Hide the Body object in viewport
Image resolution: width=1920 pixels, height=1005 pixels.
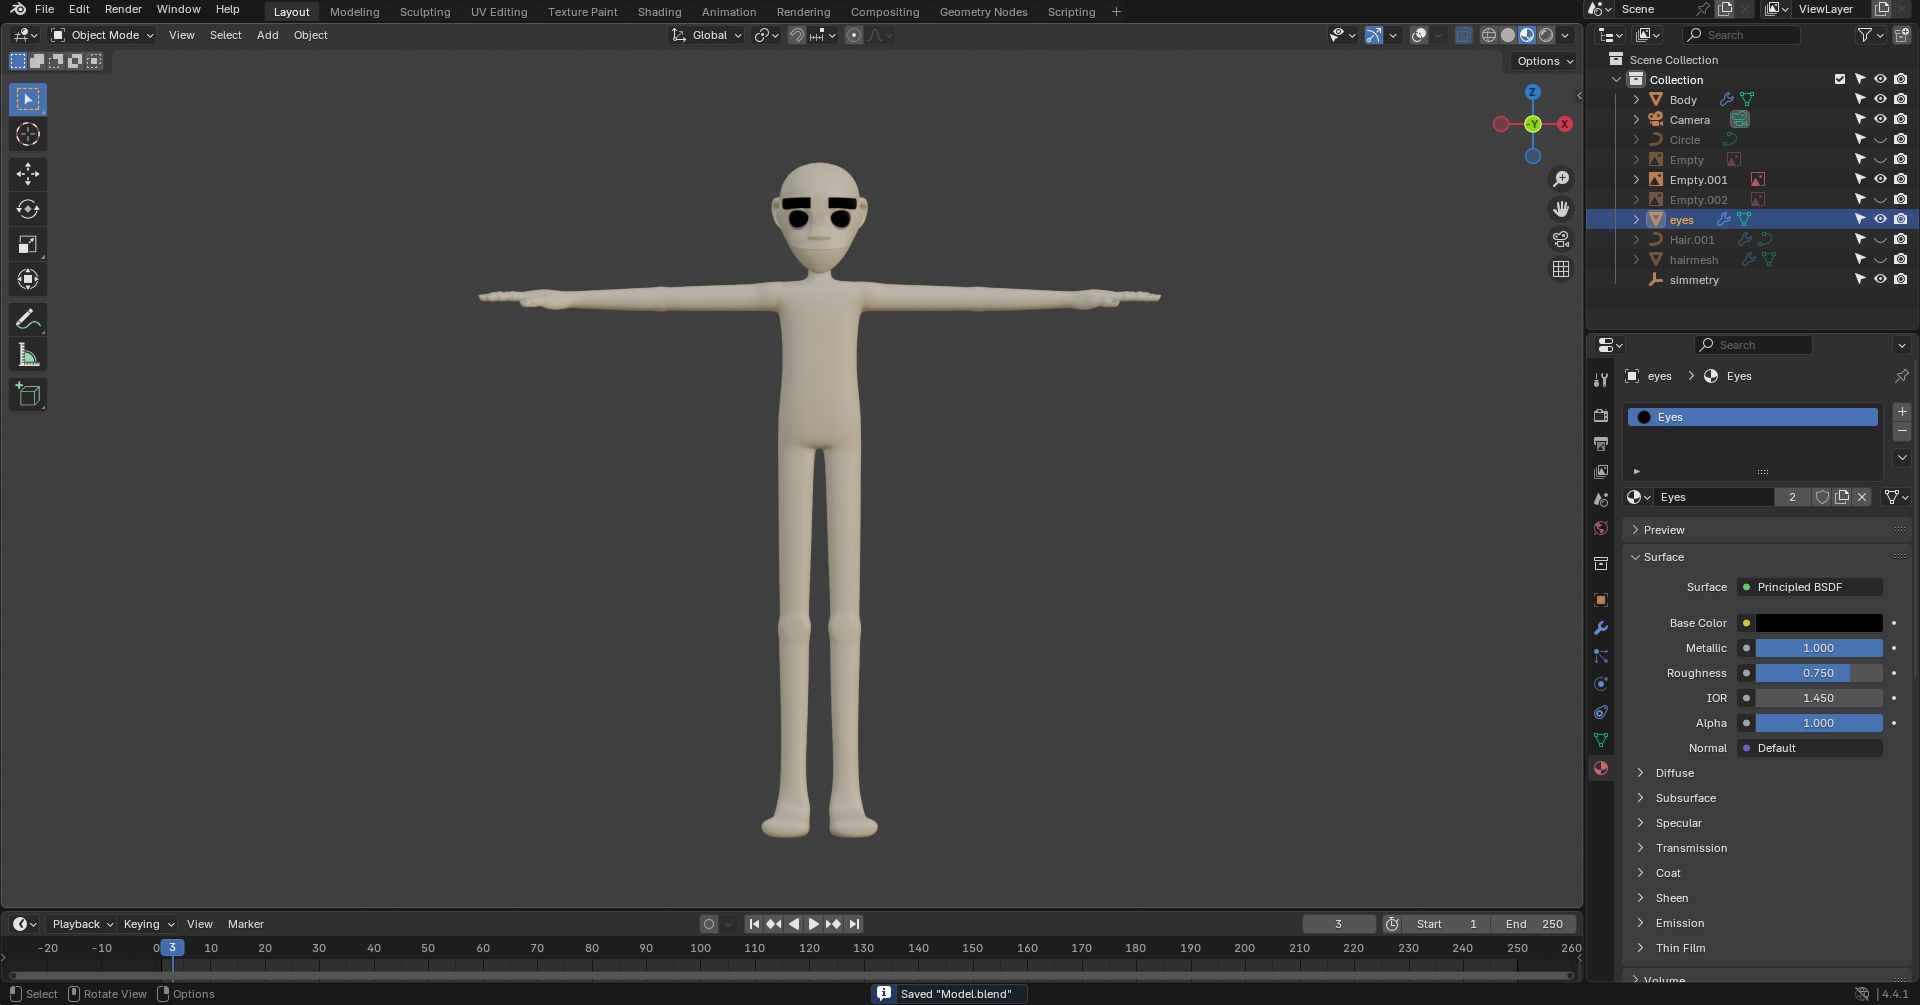click(x=1880, y=99)
